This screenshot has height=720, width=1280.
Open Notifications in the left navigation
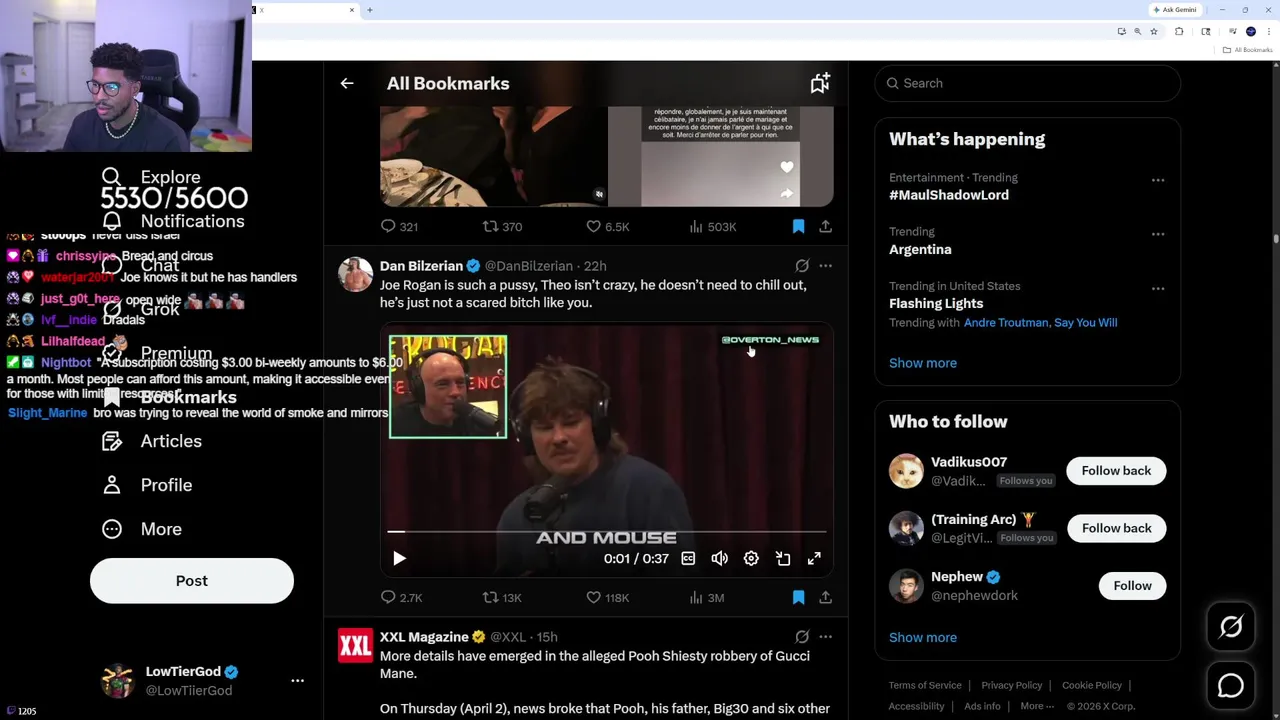[174, 221]
